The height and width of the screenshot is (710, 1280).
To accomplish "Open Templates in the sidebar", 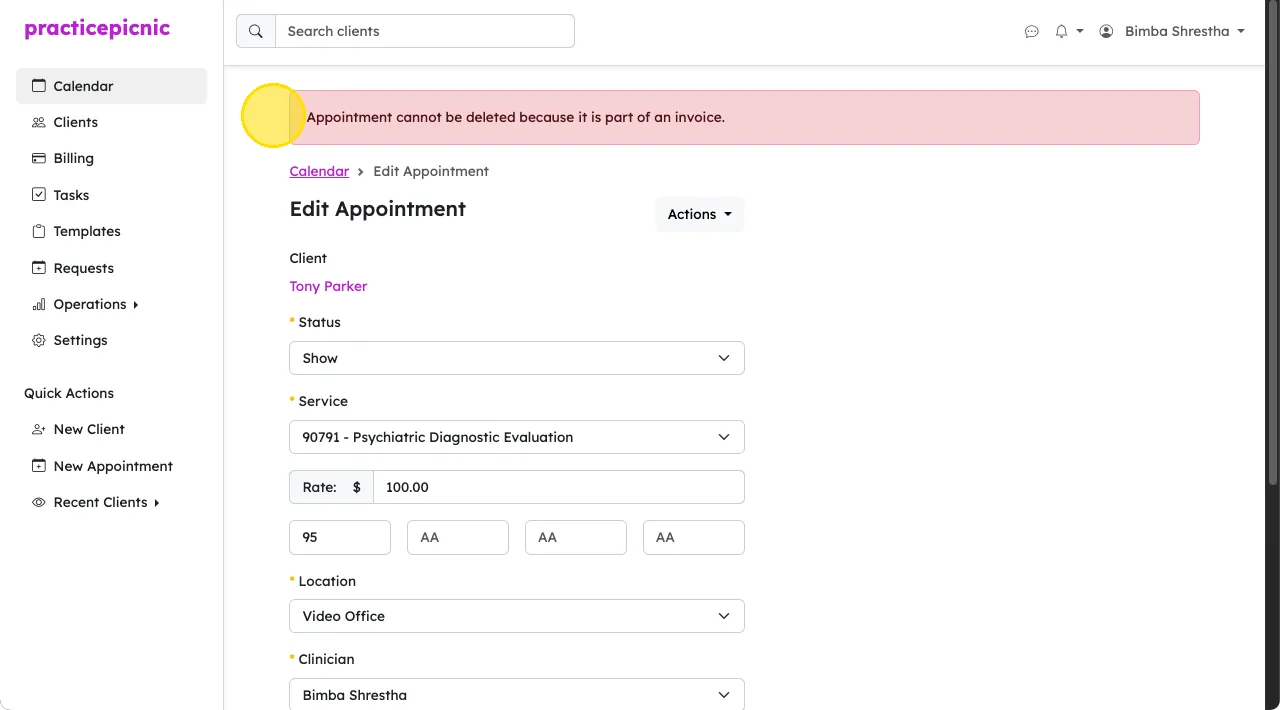I will tap(111, 231).
